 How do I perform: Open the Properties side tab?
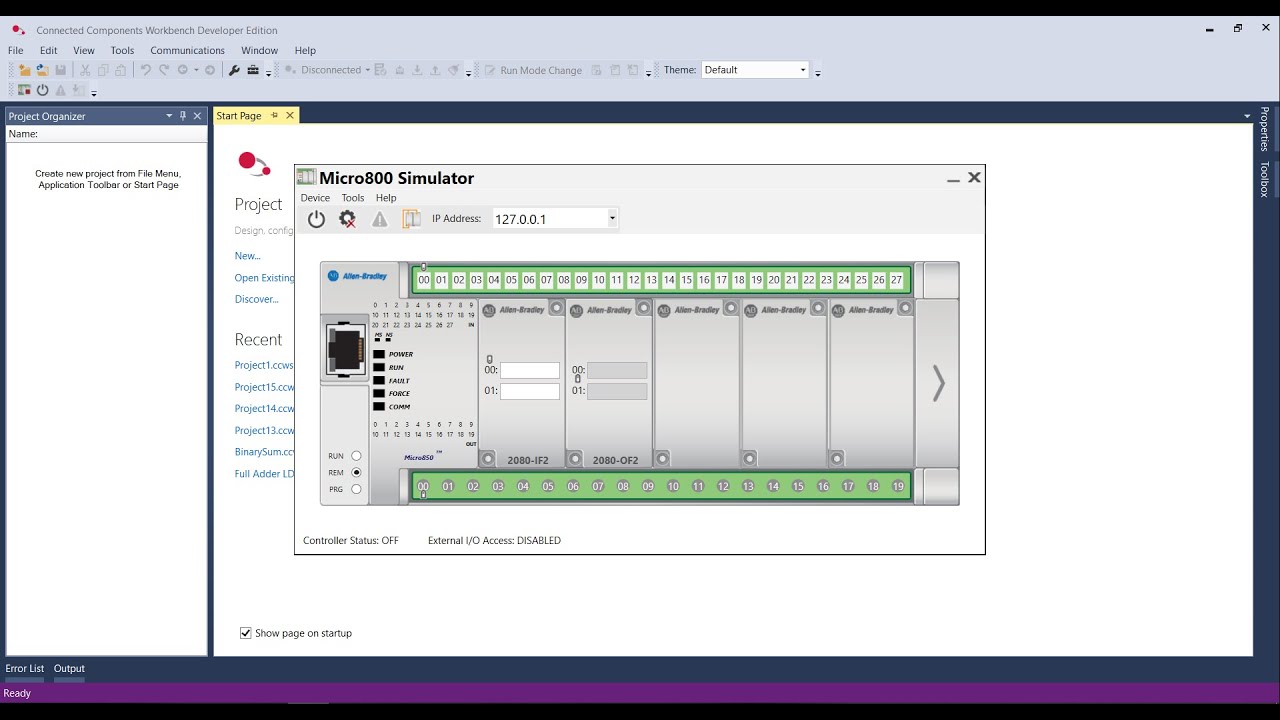point(1265,129)
